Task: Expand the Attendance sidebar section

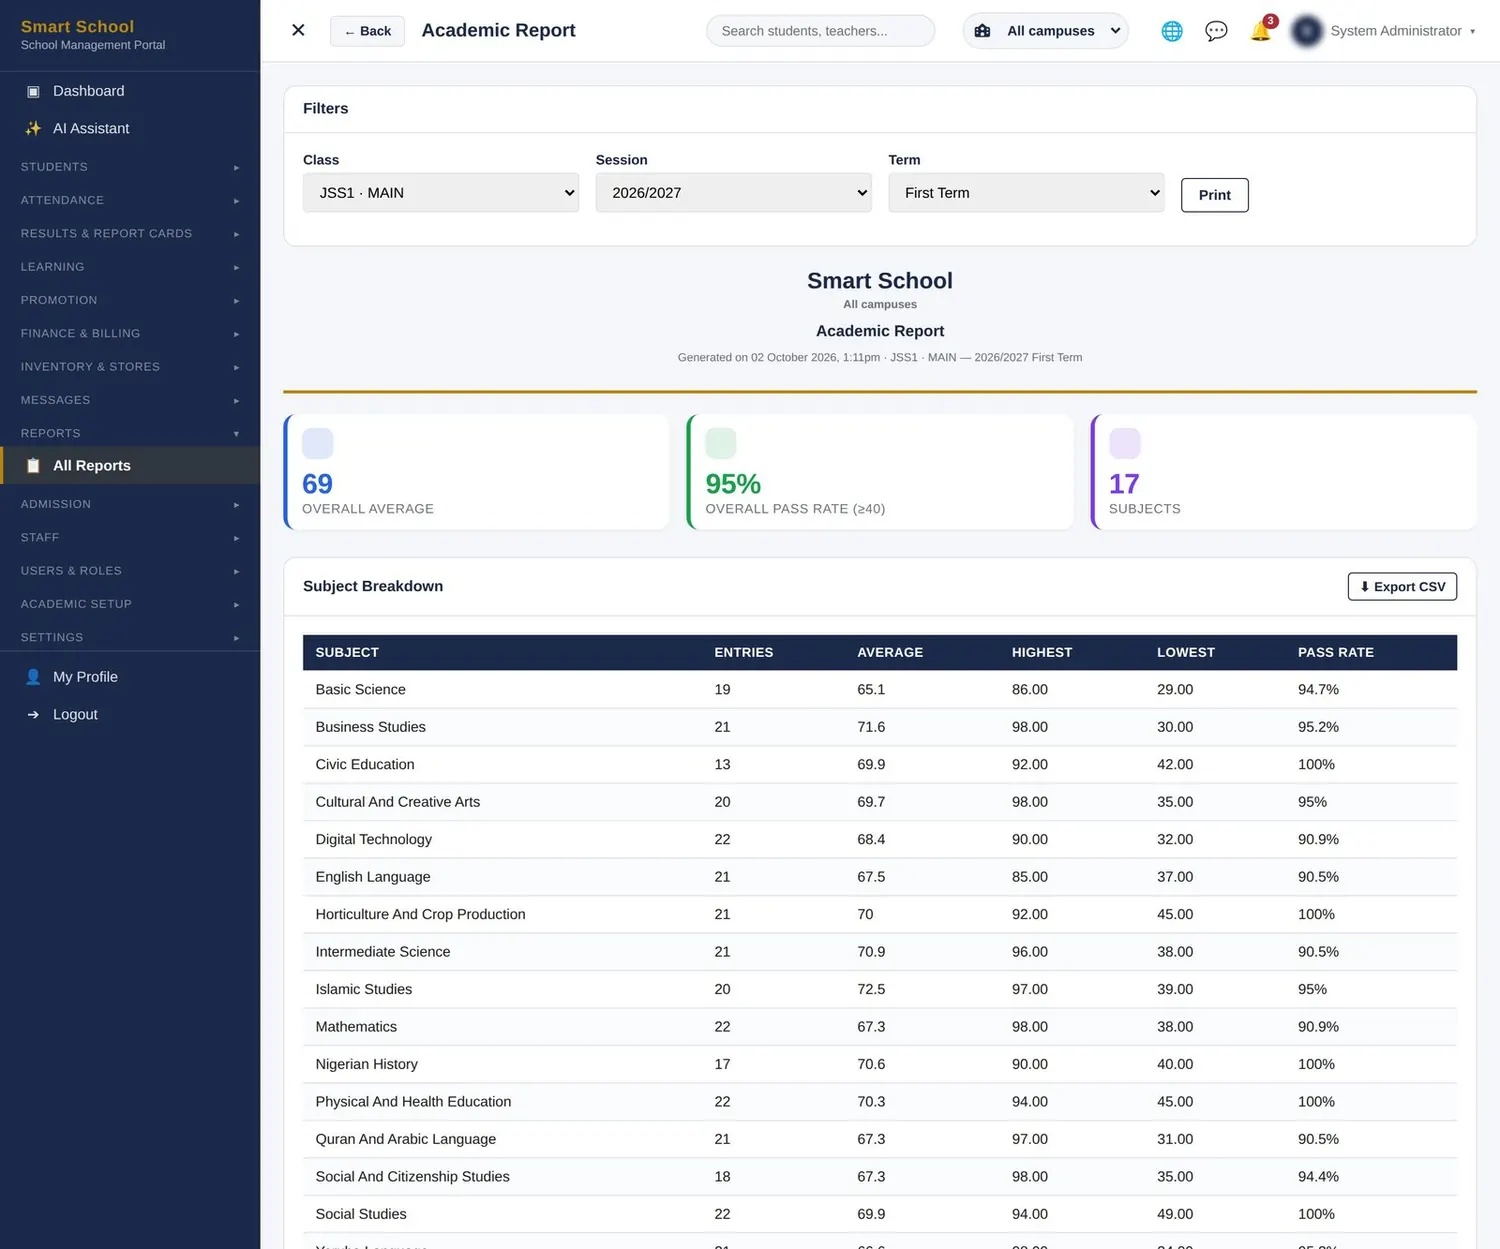Action: point(130,200)
